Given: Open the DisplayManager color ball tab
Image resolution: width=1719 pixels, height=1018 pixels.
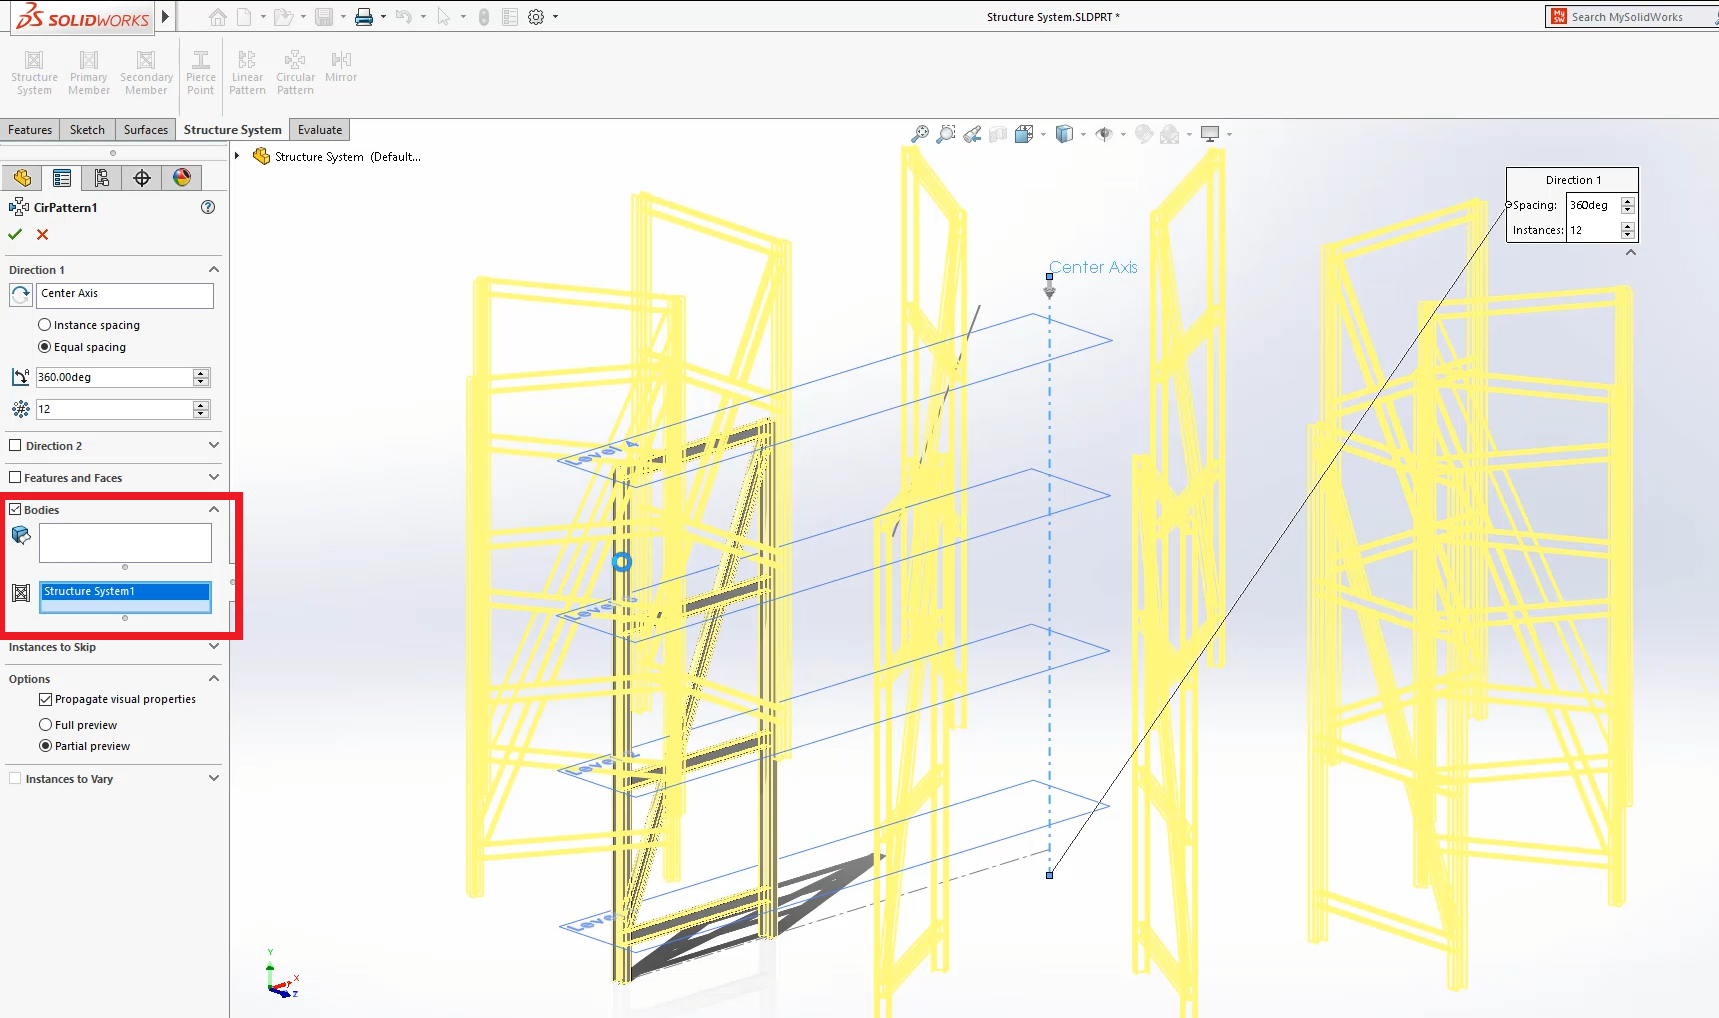Looking at the screenshot, I should click(182, 178).
